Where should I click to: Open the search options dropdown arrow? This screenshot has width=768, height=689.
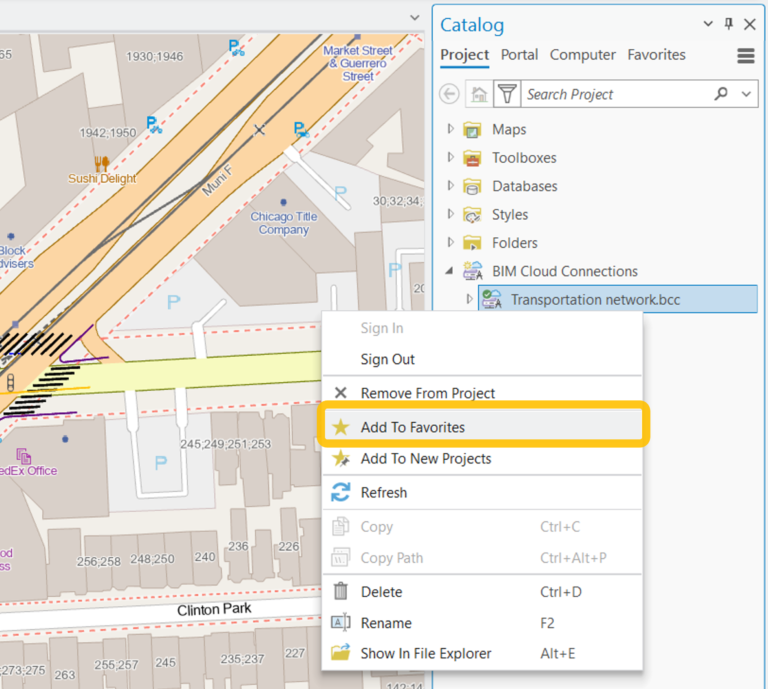746,94
